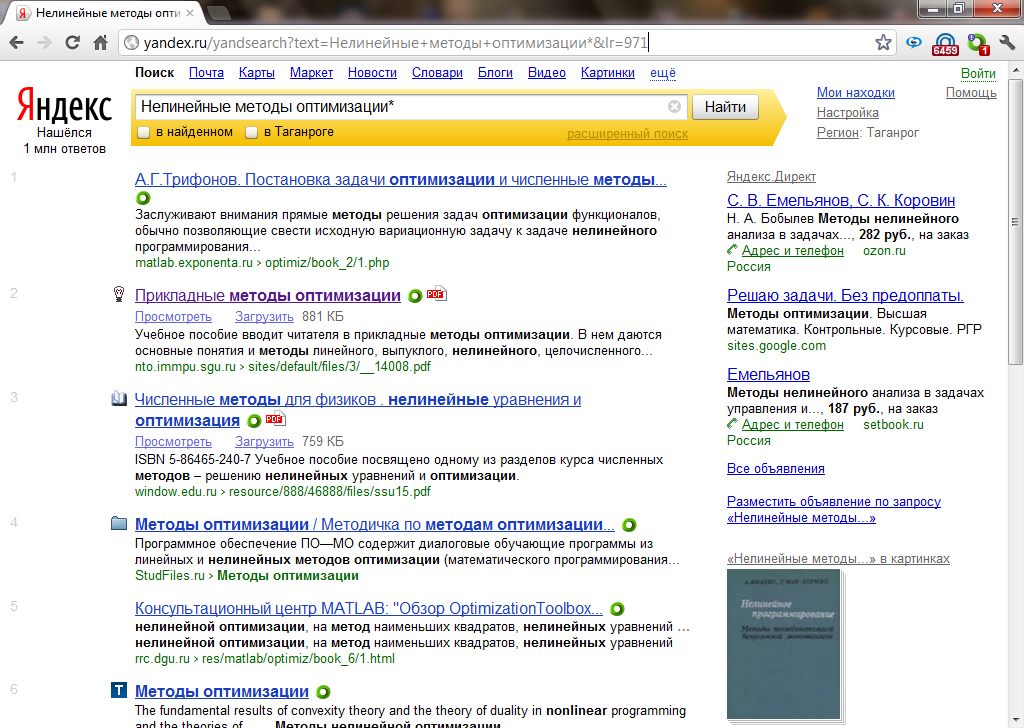Click Просмотреть under the 881 КБ result
The image size is (1024, 728).
point(173,317)
